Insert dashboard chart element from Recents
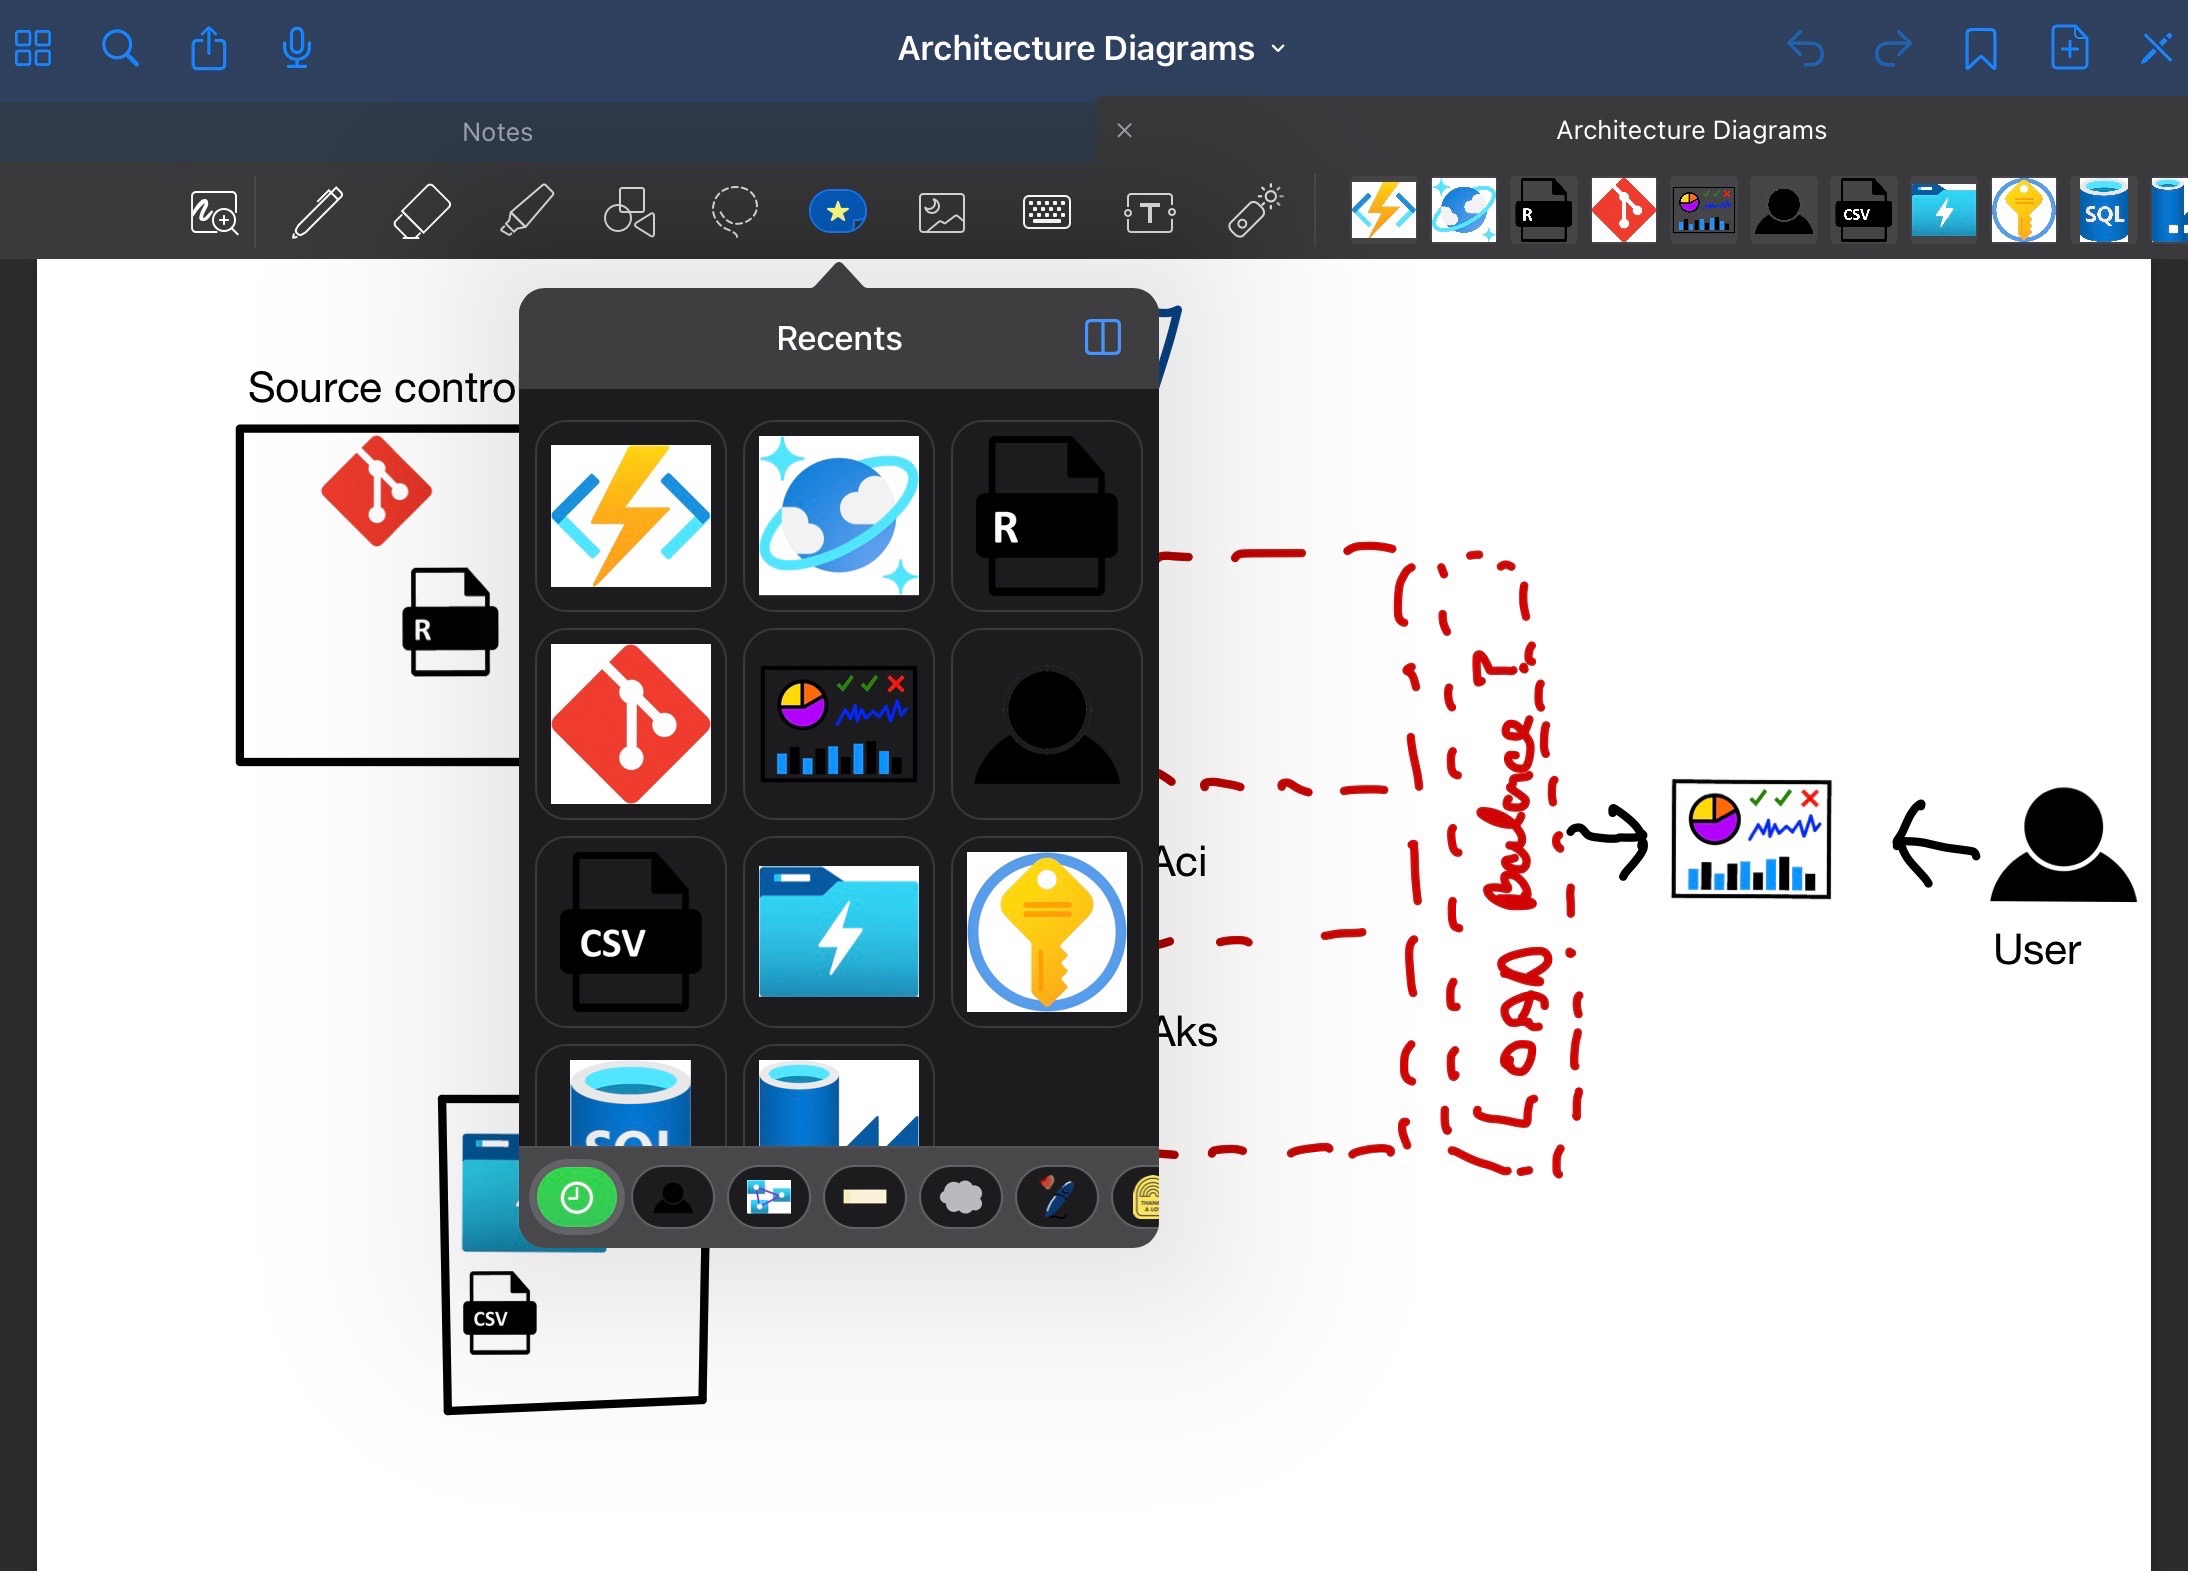 (x=839, y=724)
